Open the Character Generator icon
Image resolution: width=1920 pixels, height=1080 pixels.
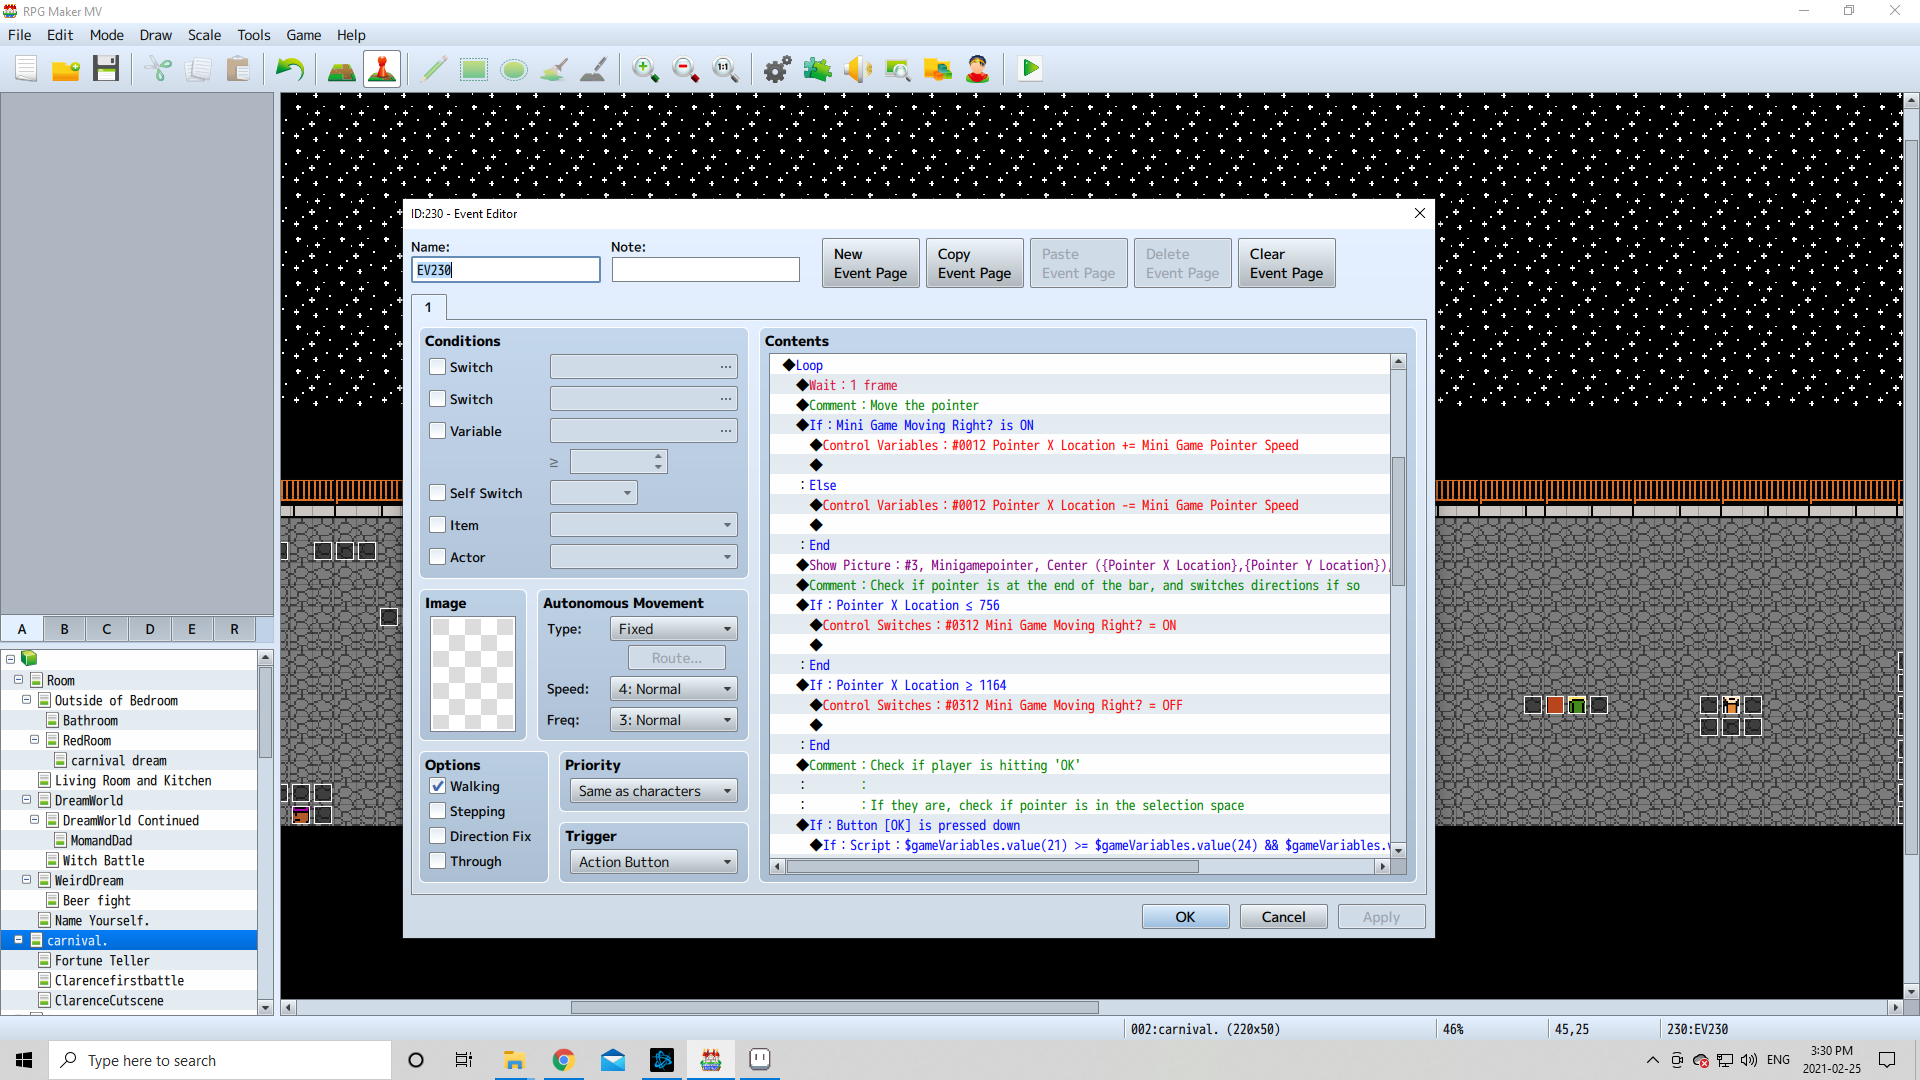pyautogui.click(x=978, y=69)
